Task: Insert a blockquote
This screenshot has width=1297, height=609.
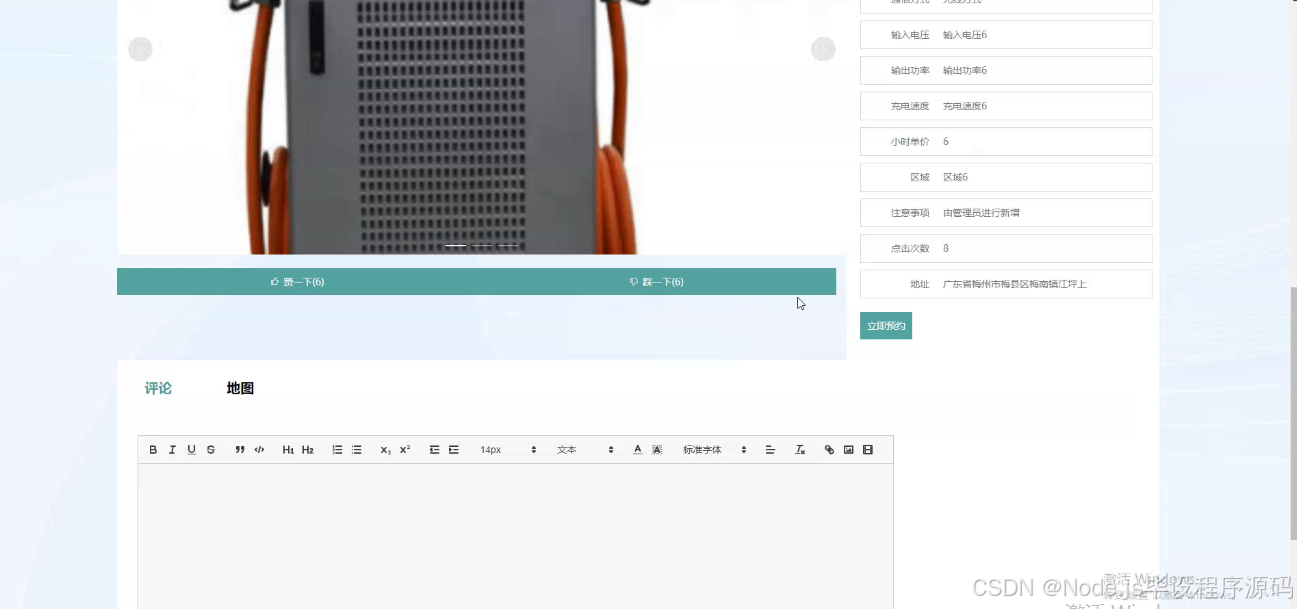Action: point(240,450)
